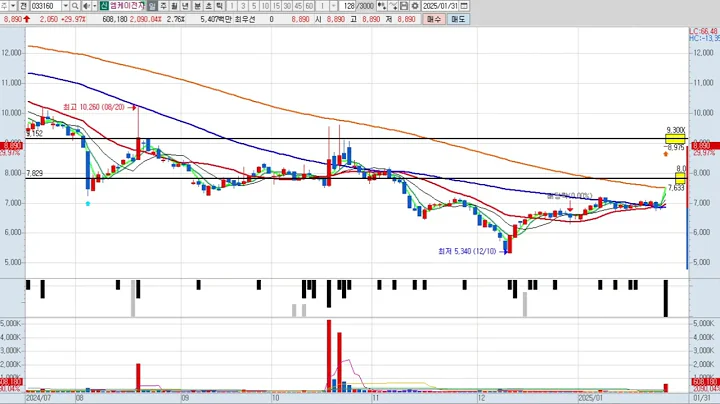Select the 15 interval button
This screenshot has height=404, width=720.
pos(276,6)
